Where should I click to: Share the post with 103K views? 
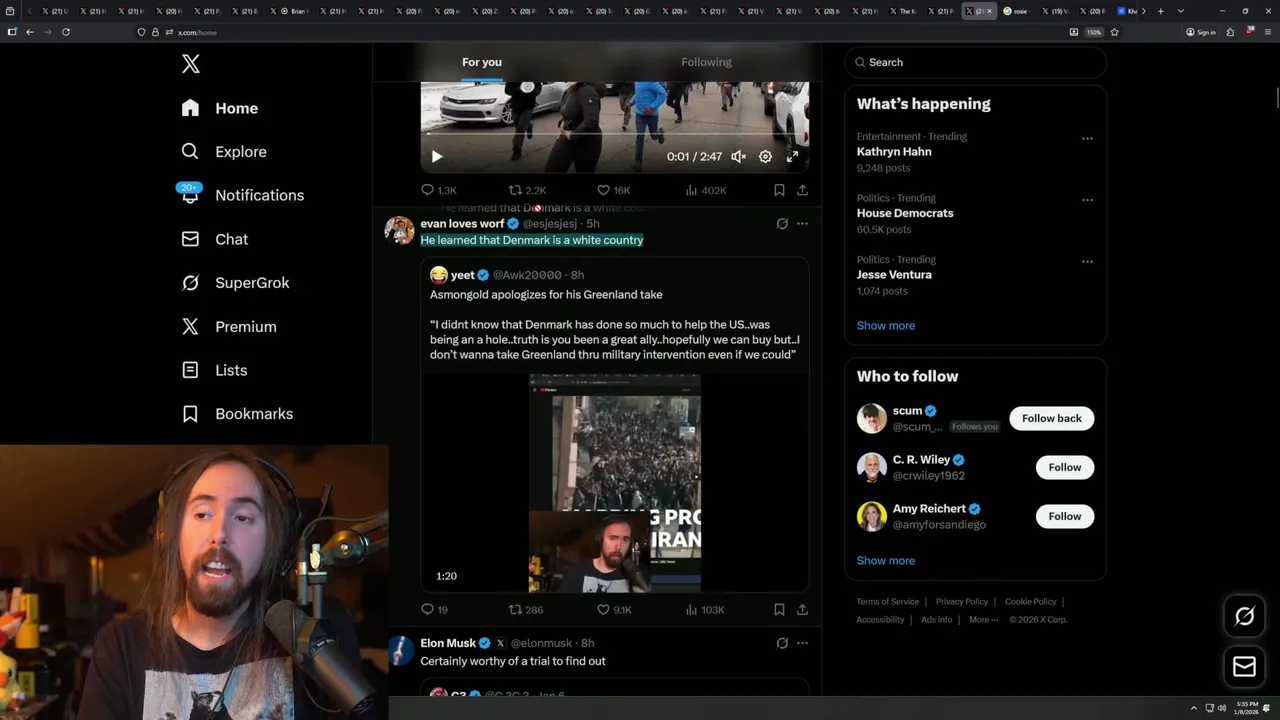point(802,609)
